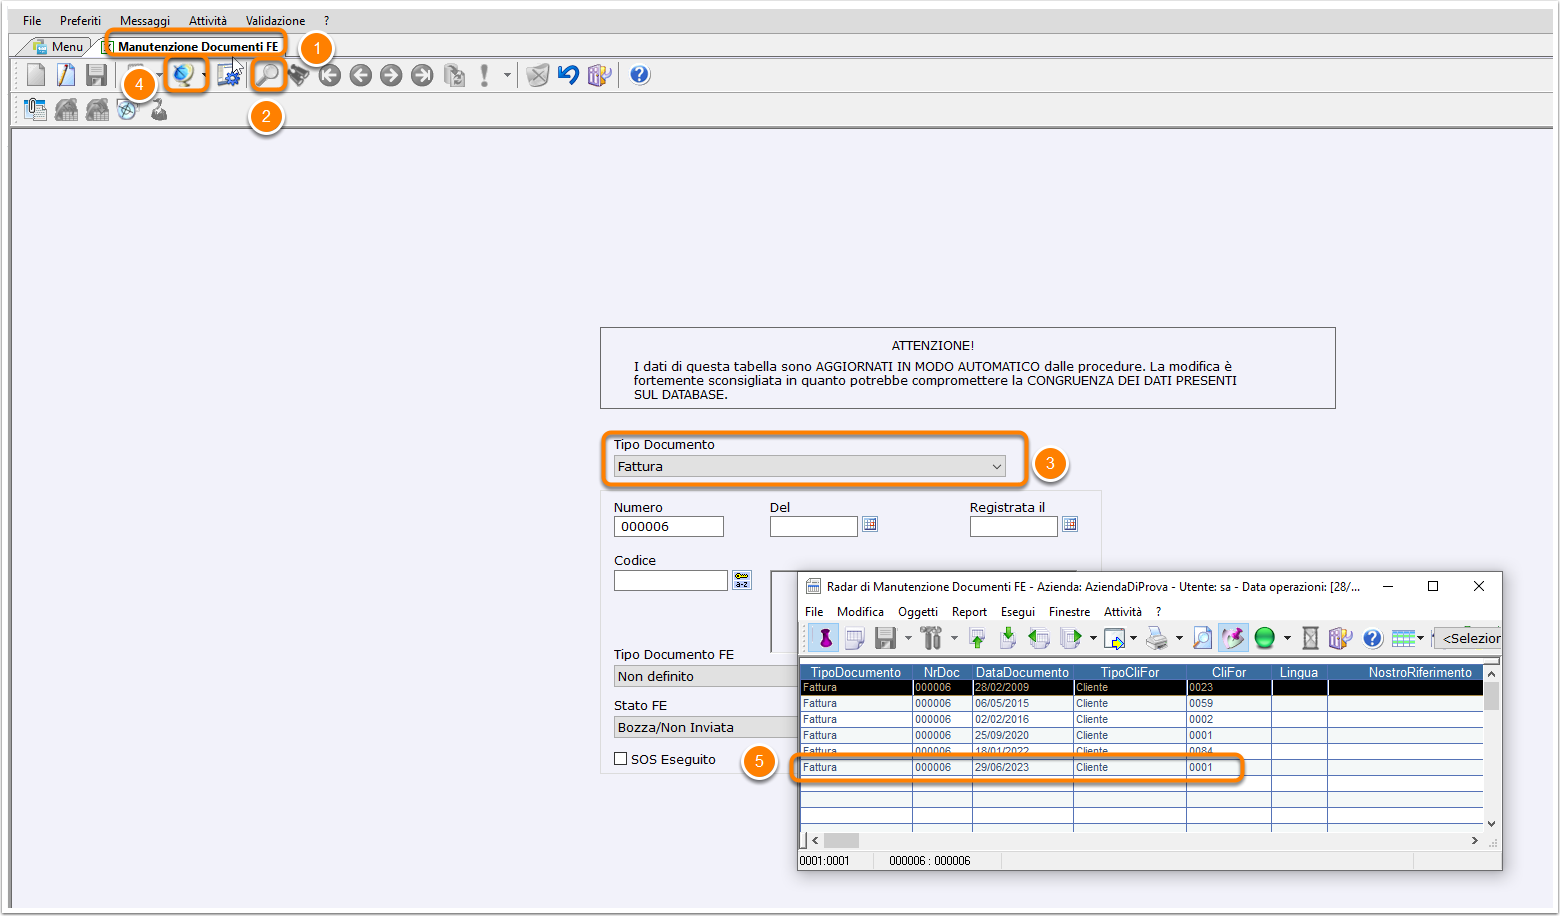Open the Messaggi menu
Viewport: 1560px width, 916px height.
click(x=145, y=21)
